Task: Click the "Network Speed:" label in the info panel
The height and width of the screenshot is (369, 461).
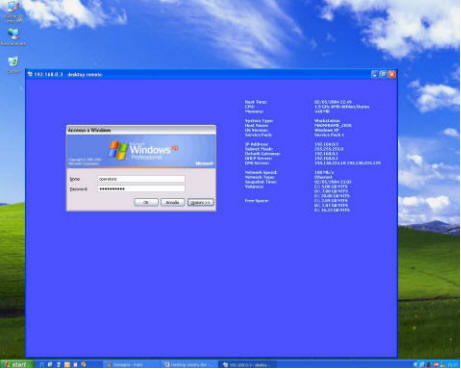Action: [x=261, y=173]
